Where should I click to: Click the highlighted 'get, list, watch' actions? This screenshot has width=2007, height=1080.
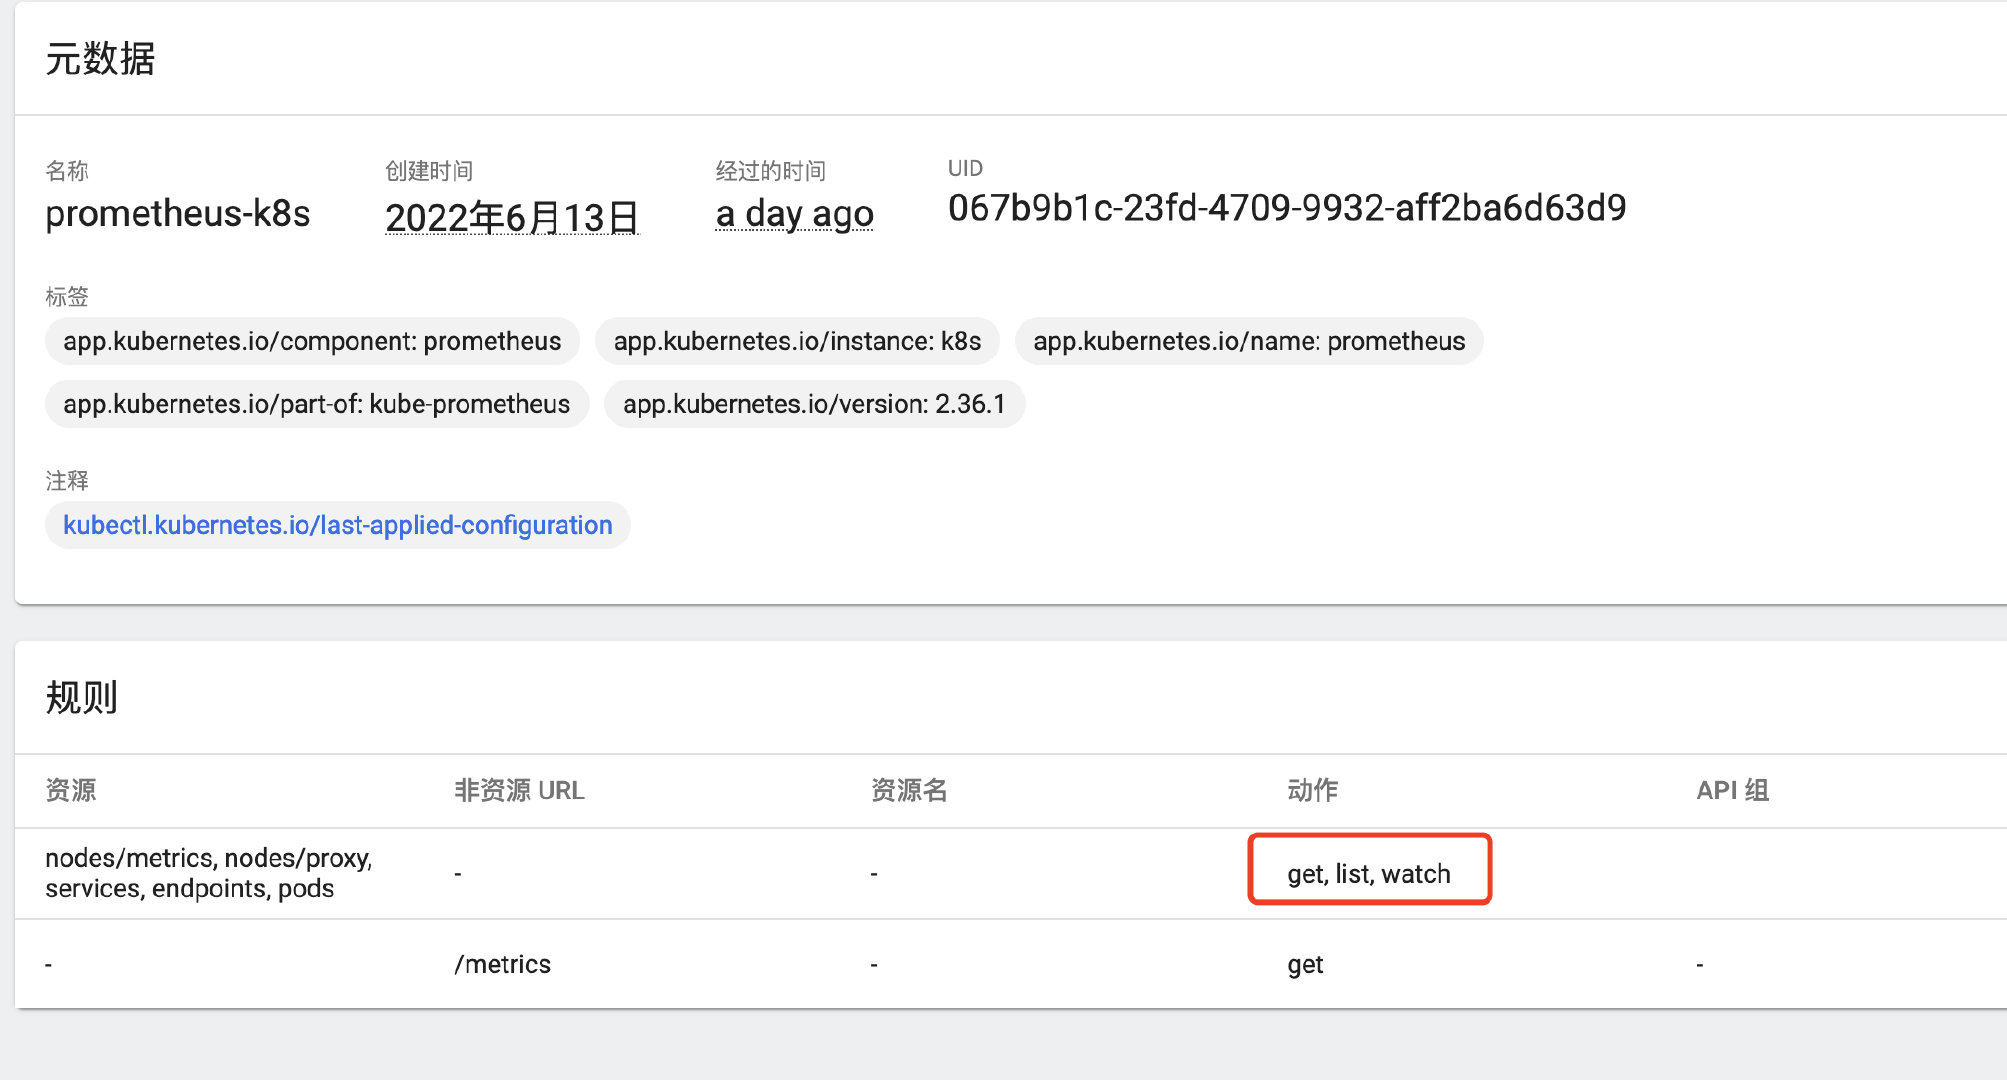pos(1368,872)
